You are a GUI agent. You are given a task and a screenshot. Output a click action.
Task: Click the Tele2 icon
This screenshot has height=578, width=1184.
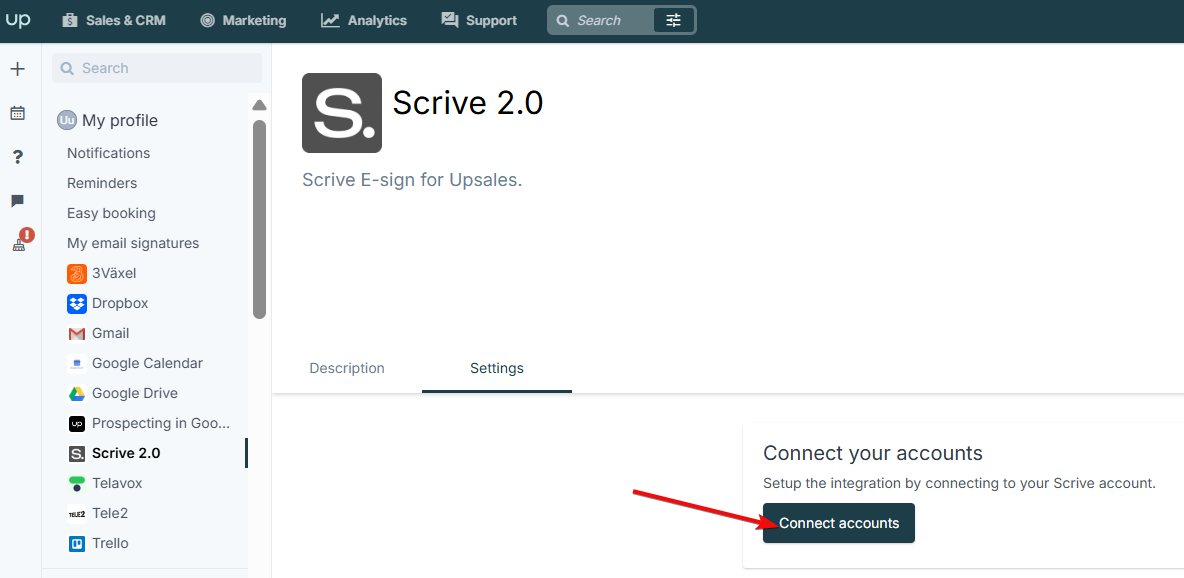[76, 514]
